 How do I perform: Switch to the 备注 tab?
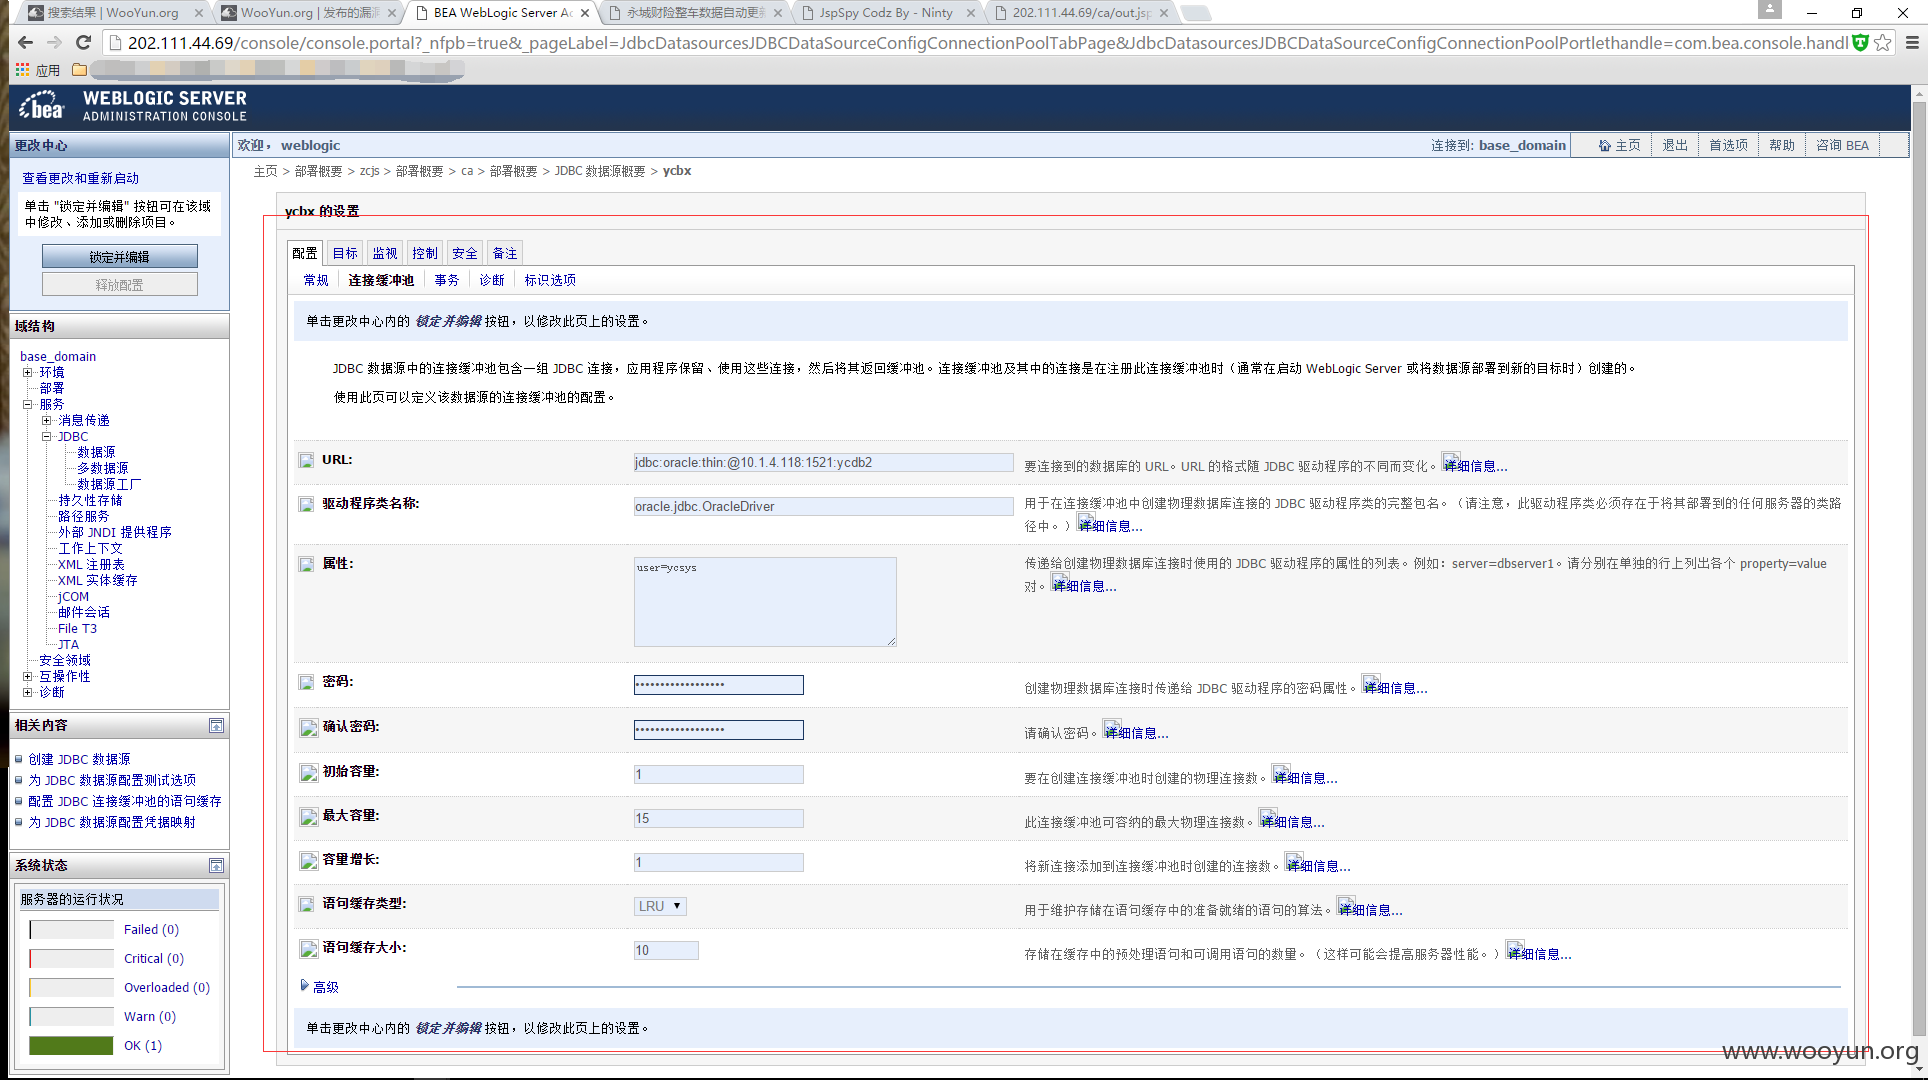click(x=505, y=253)
